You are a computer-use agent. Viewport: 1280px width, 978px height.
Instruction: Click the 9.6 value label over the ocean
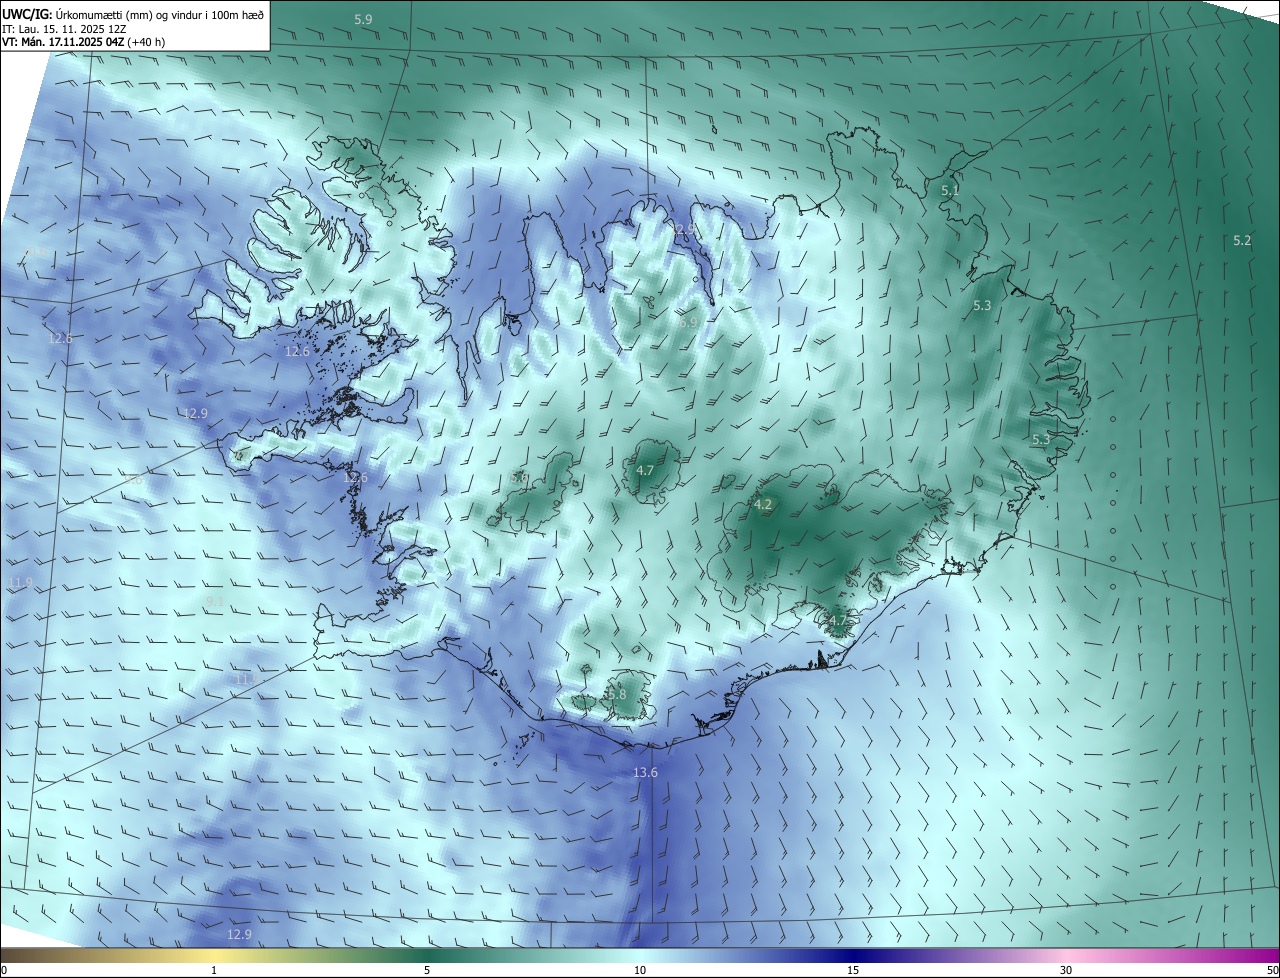pyautogui.click(x=132, y=481)
